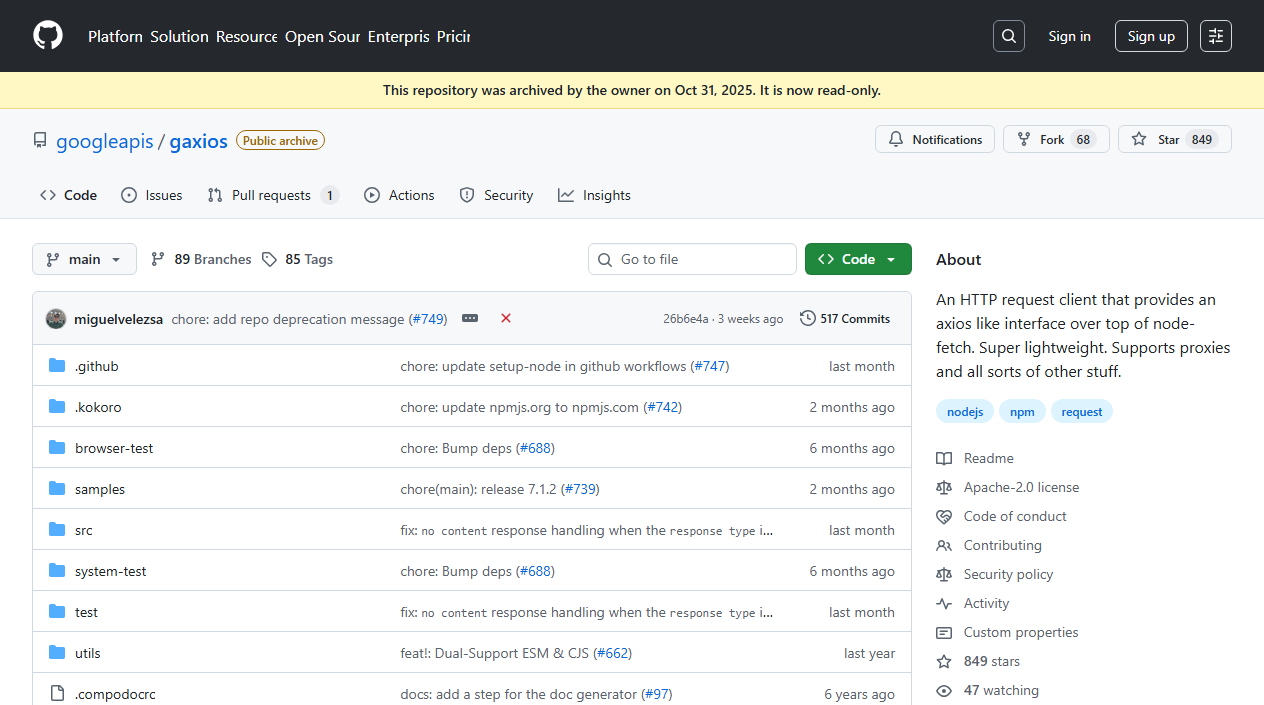Switch to the Actions tab
The image size is (1264, 705).
coord(399,195)
